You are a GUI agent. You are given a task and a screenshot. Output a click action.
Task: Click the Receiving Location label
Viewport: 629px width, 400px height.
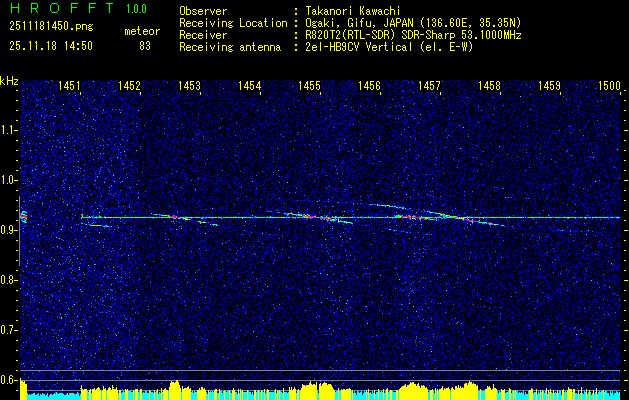233,23
